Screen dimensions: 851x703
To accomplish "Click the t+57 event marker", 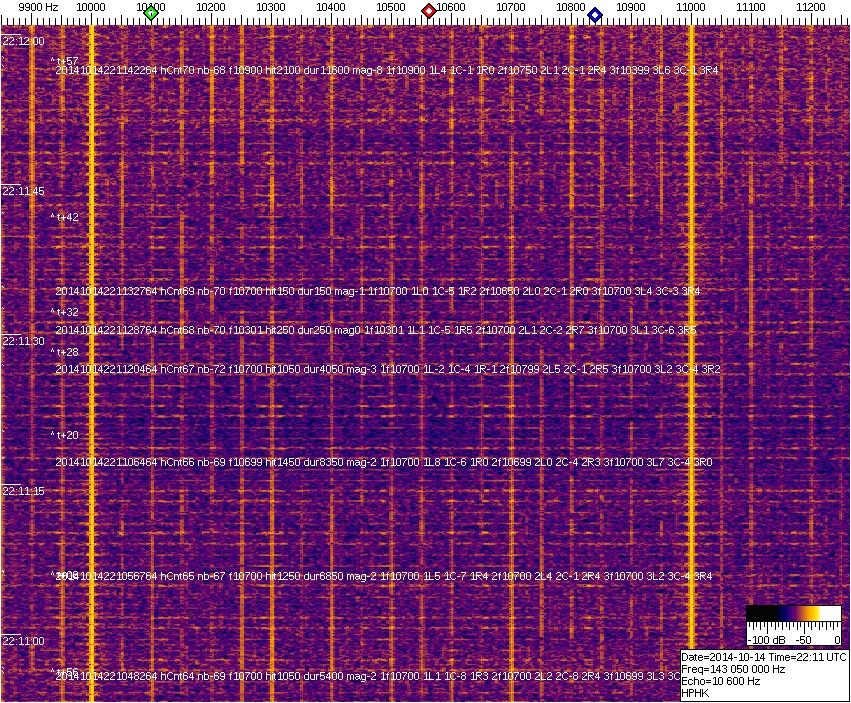I will click(x=65, y=61).
